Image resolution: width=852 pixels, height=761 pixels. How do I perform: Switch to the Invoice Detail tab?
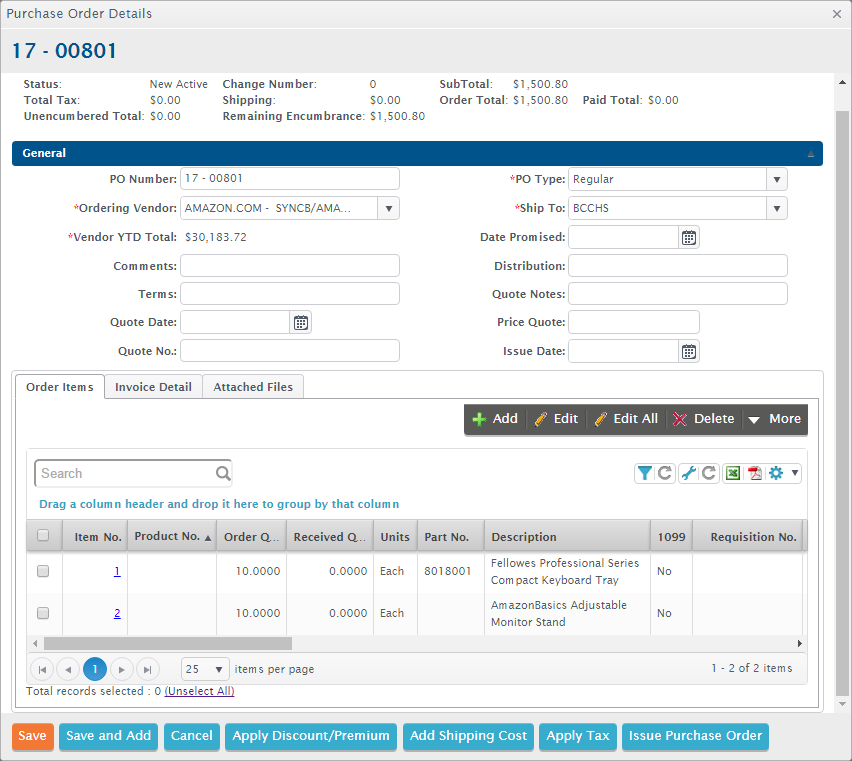coord(153,387)
